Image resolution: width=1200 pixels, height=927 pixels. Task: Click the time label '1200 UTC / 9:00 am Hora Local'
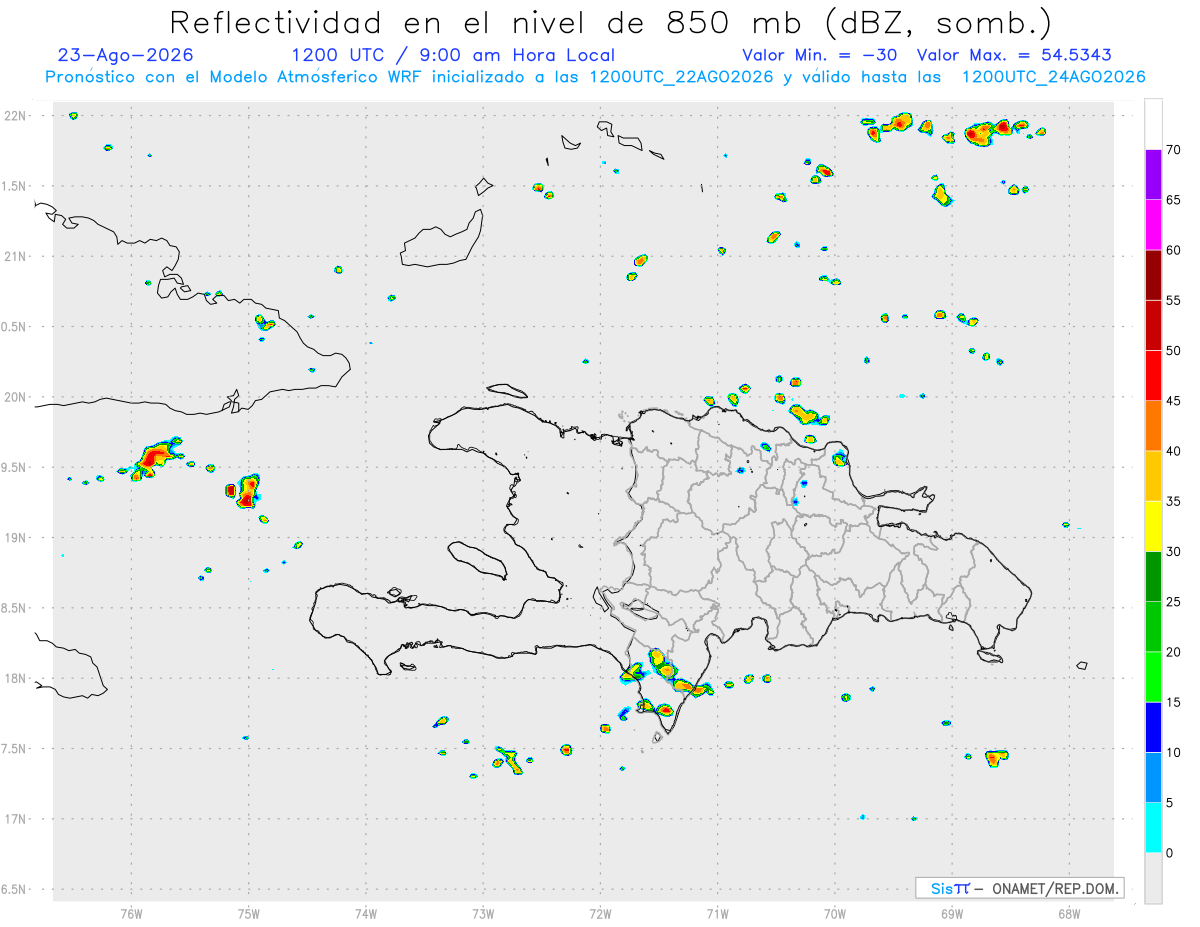pyautogui.click(x=453, y=55)
